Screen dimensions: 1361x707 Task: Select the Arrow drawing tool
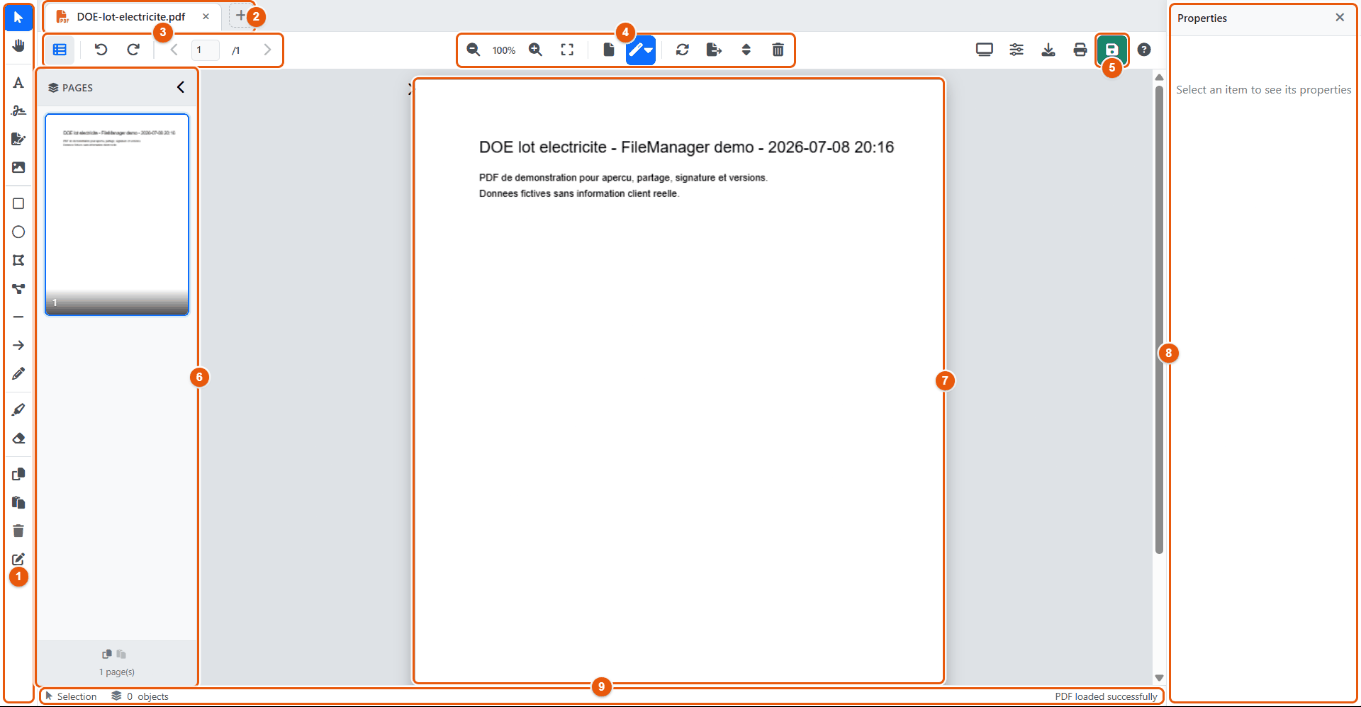click(18, 345)
